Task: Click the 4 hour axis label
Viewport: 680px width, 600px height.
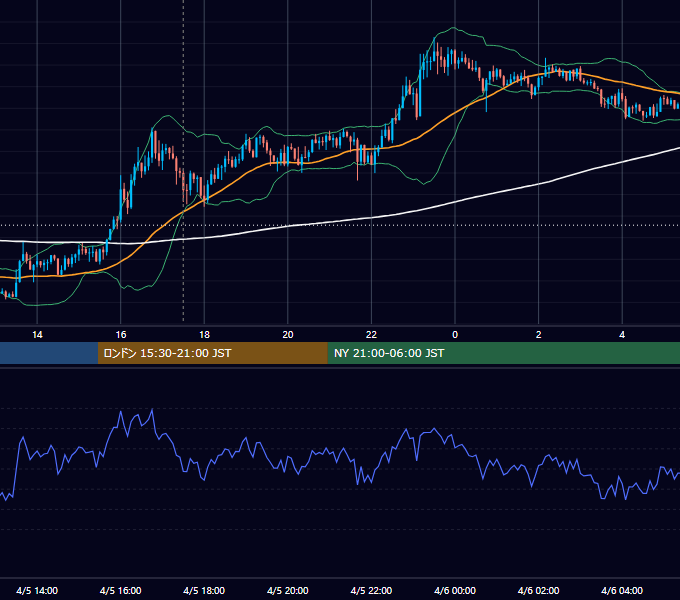Action: 622,335
